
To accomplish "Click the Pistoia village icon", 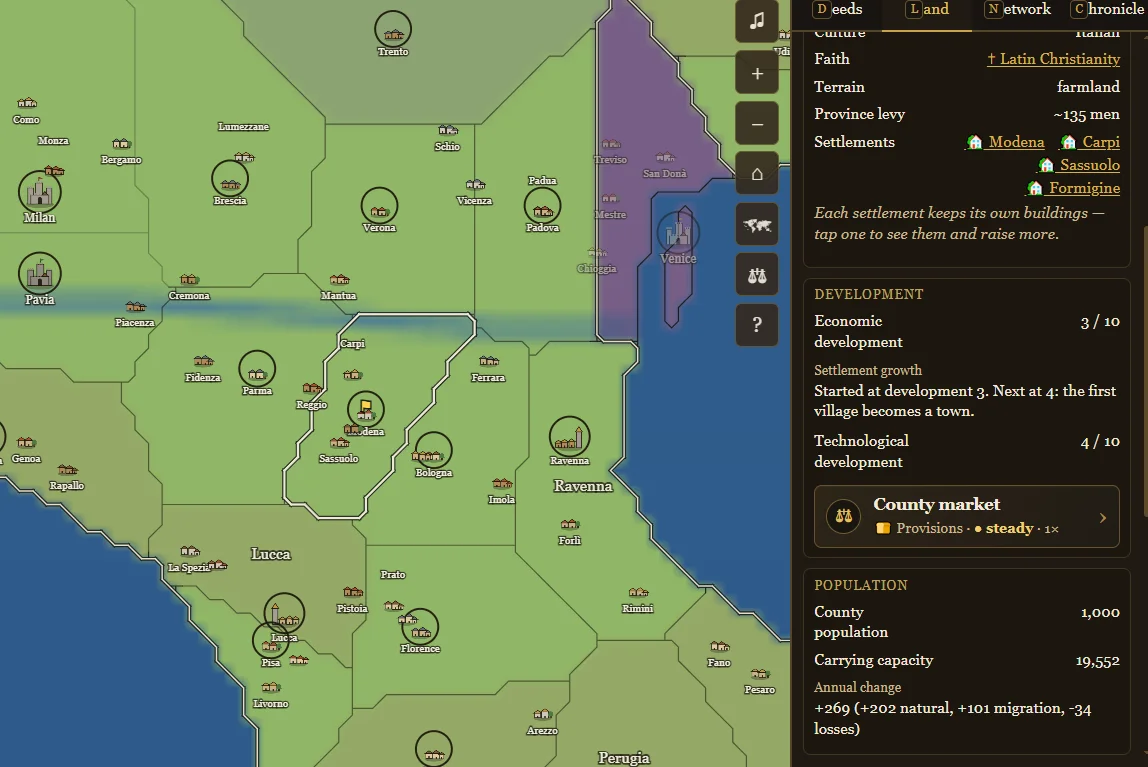I will coord(353,591).
